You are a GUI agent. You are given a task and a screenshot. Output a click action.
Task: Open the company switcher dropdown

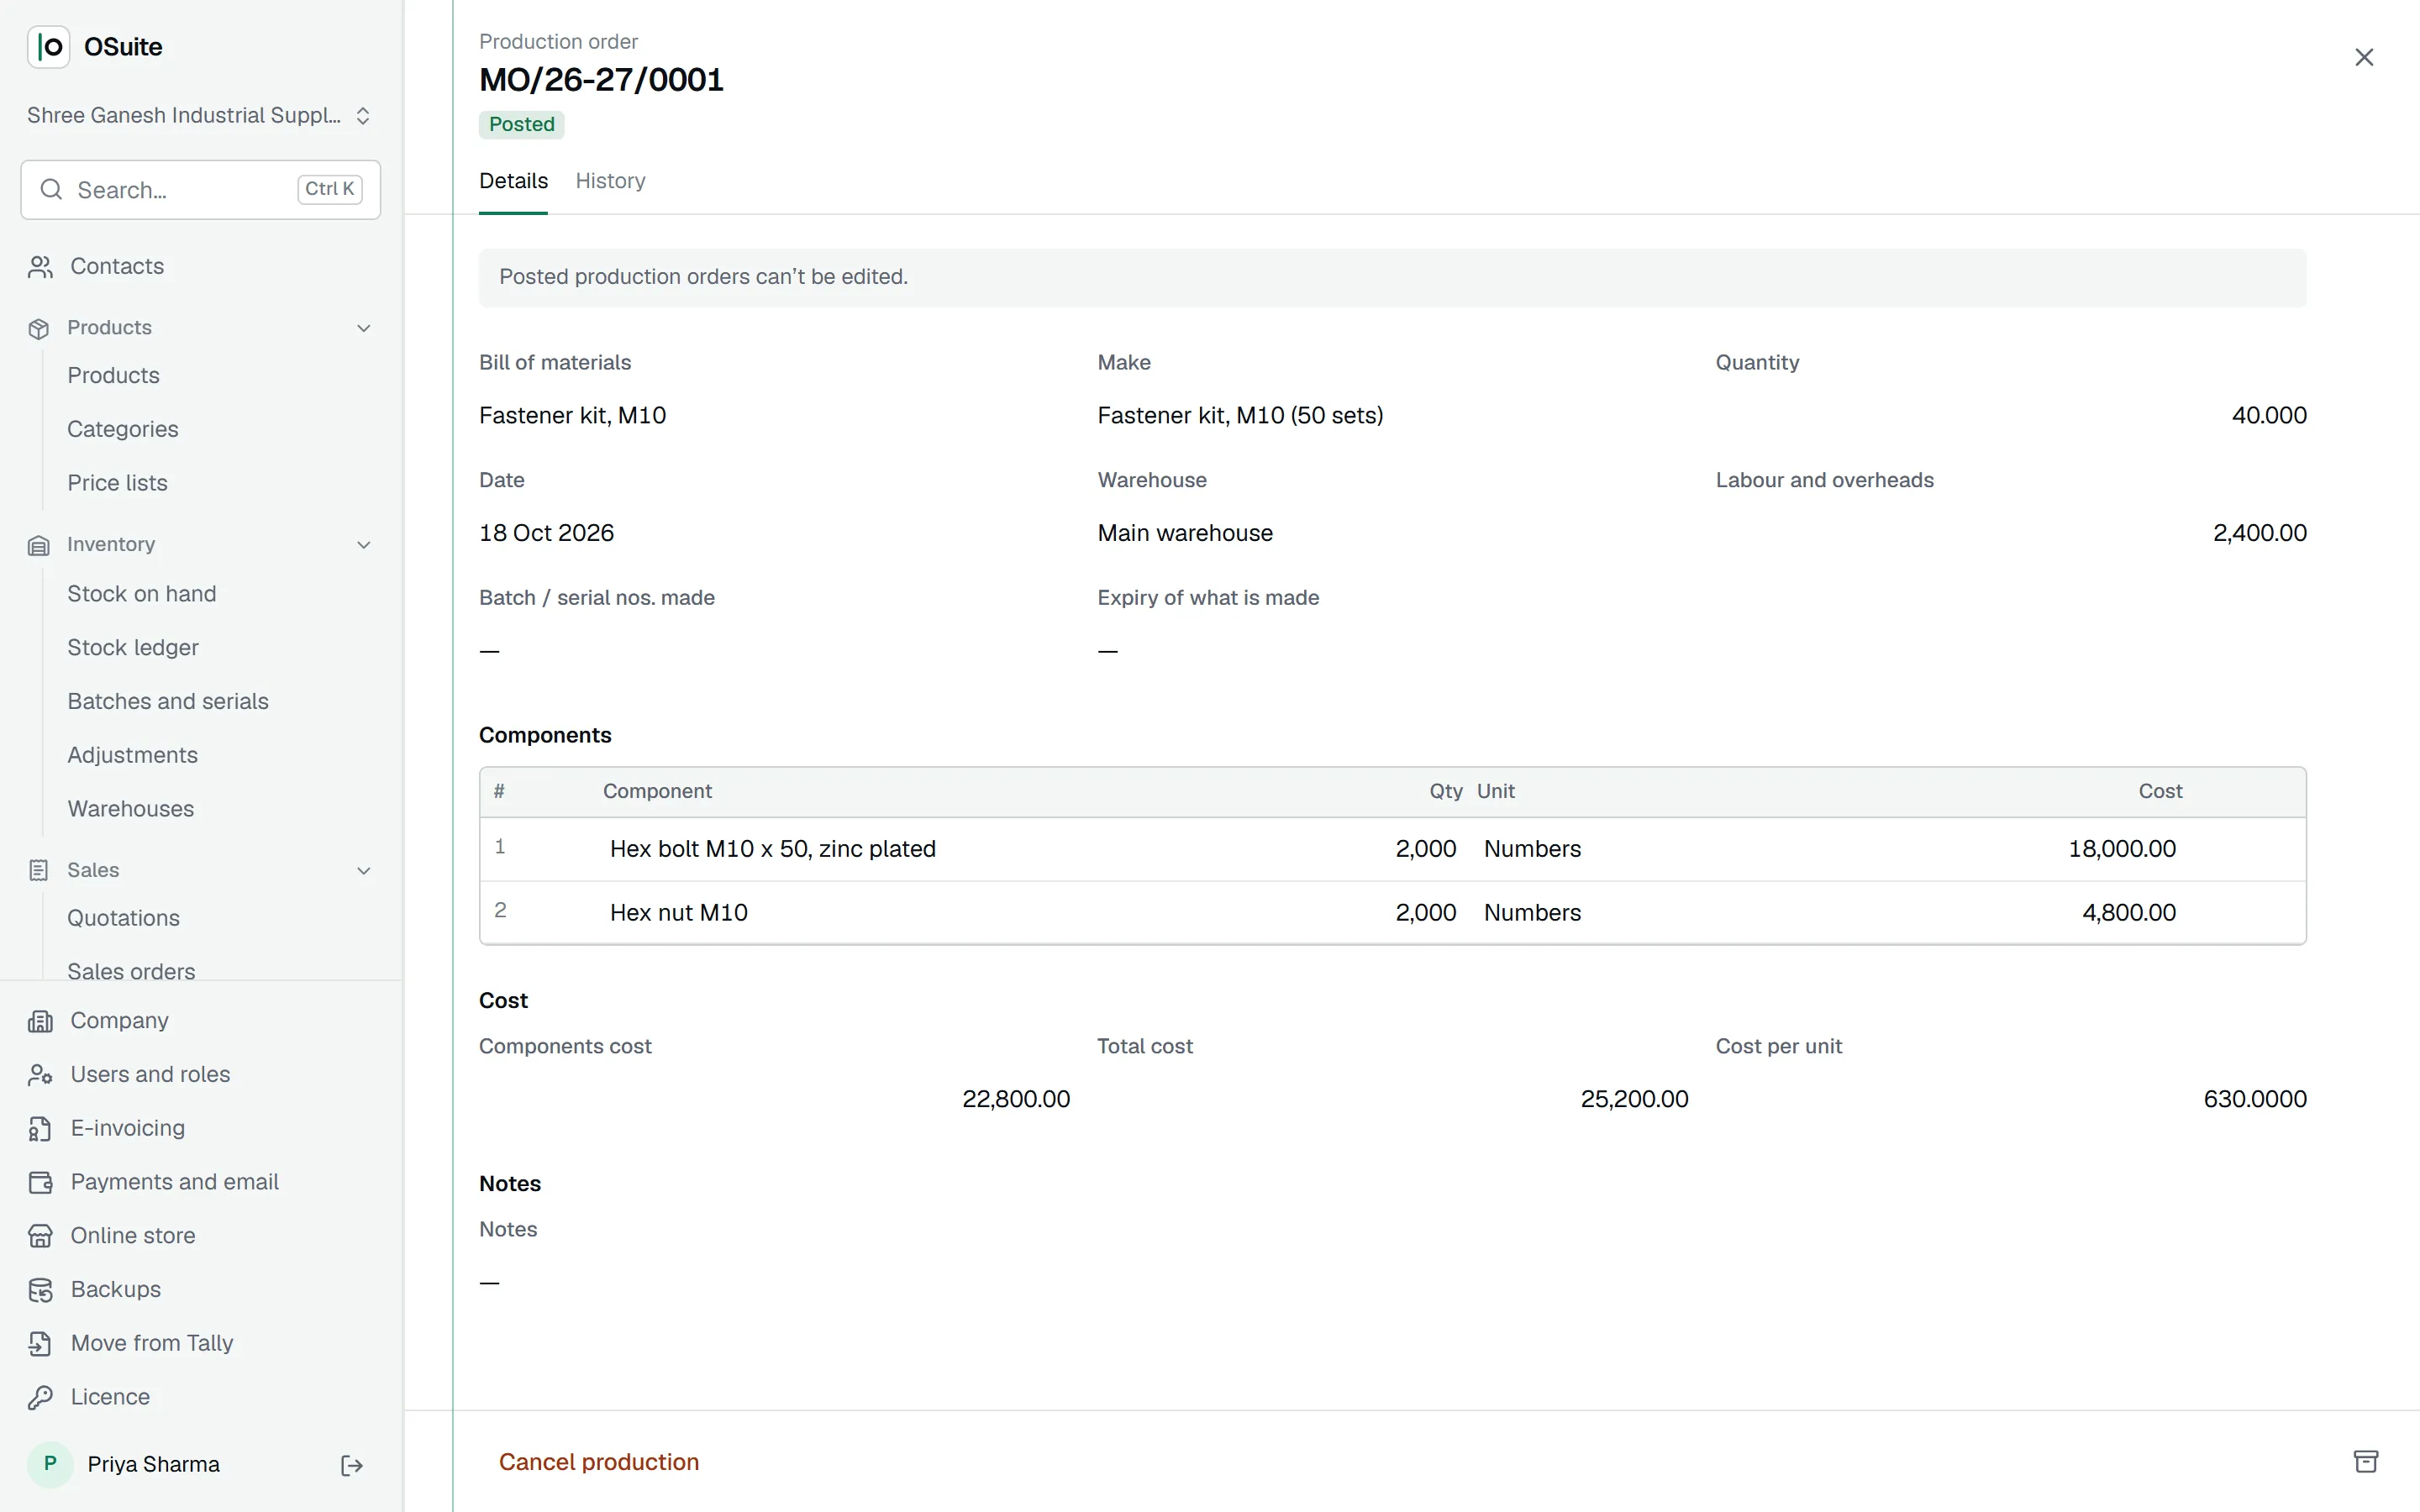[x=200, y=116]
